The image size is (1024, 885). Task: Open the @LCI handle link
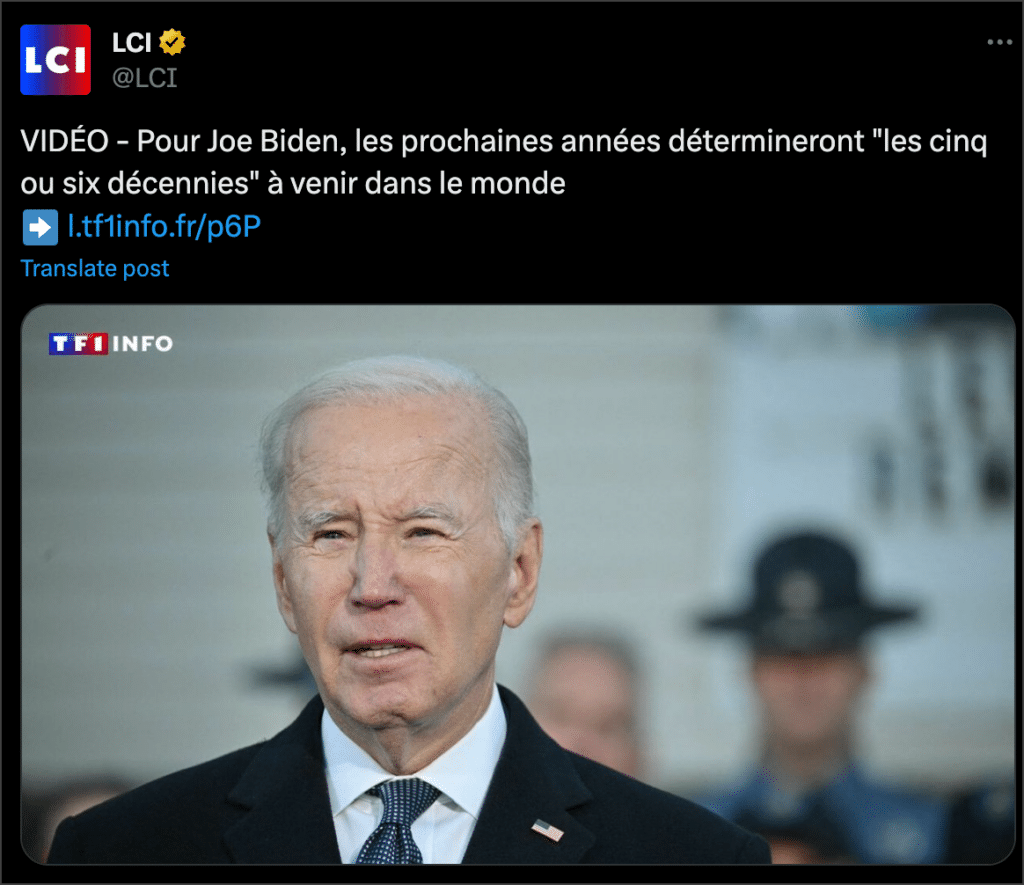[144, 78]
